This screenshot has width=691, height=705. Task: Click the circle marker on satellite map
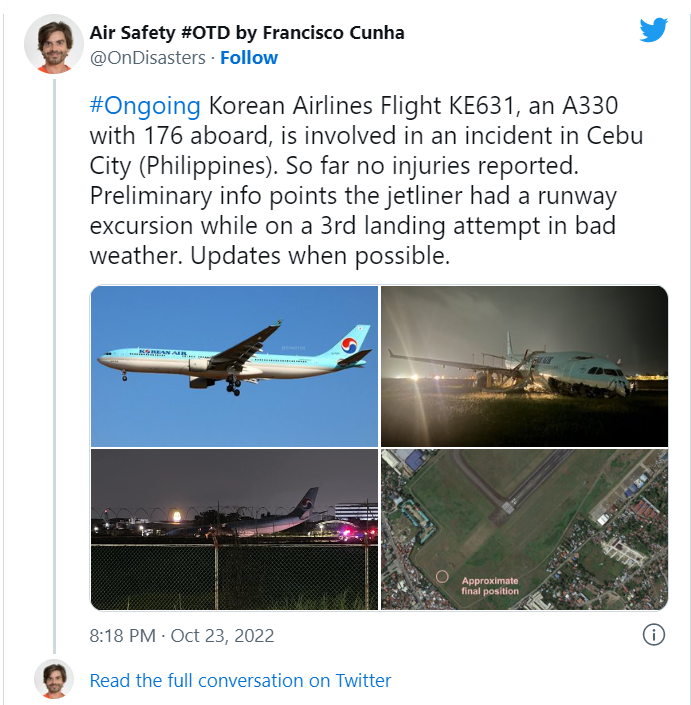click(442, 576)
